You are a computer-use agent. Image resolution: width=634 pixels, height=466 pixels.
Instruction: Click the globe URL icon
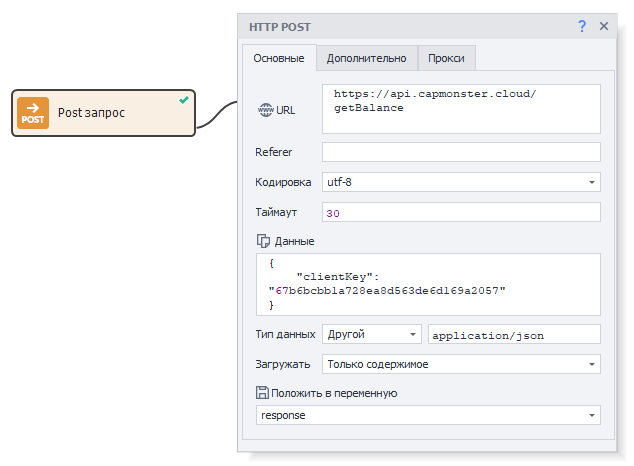coord(265,109)
